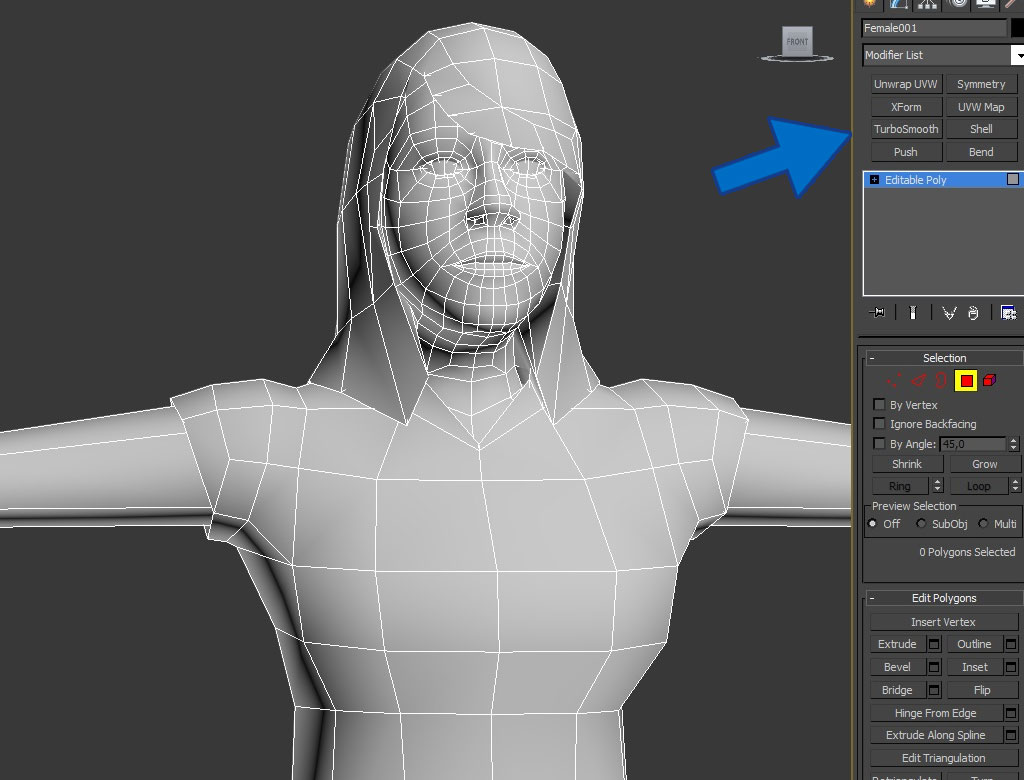Click the Loop spinner arrows

click(1015, 486)
